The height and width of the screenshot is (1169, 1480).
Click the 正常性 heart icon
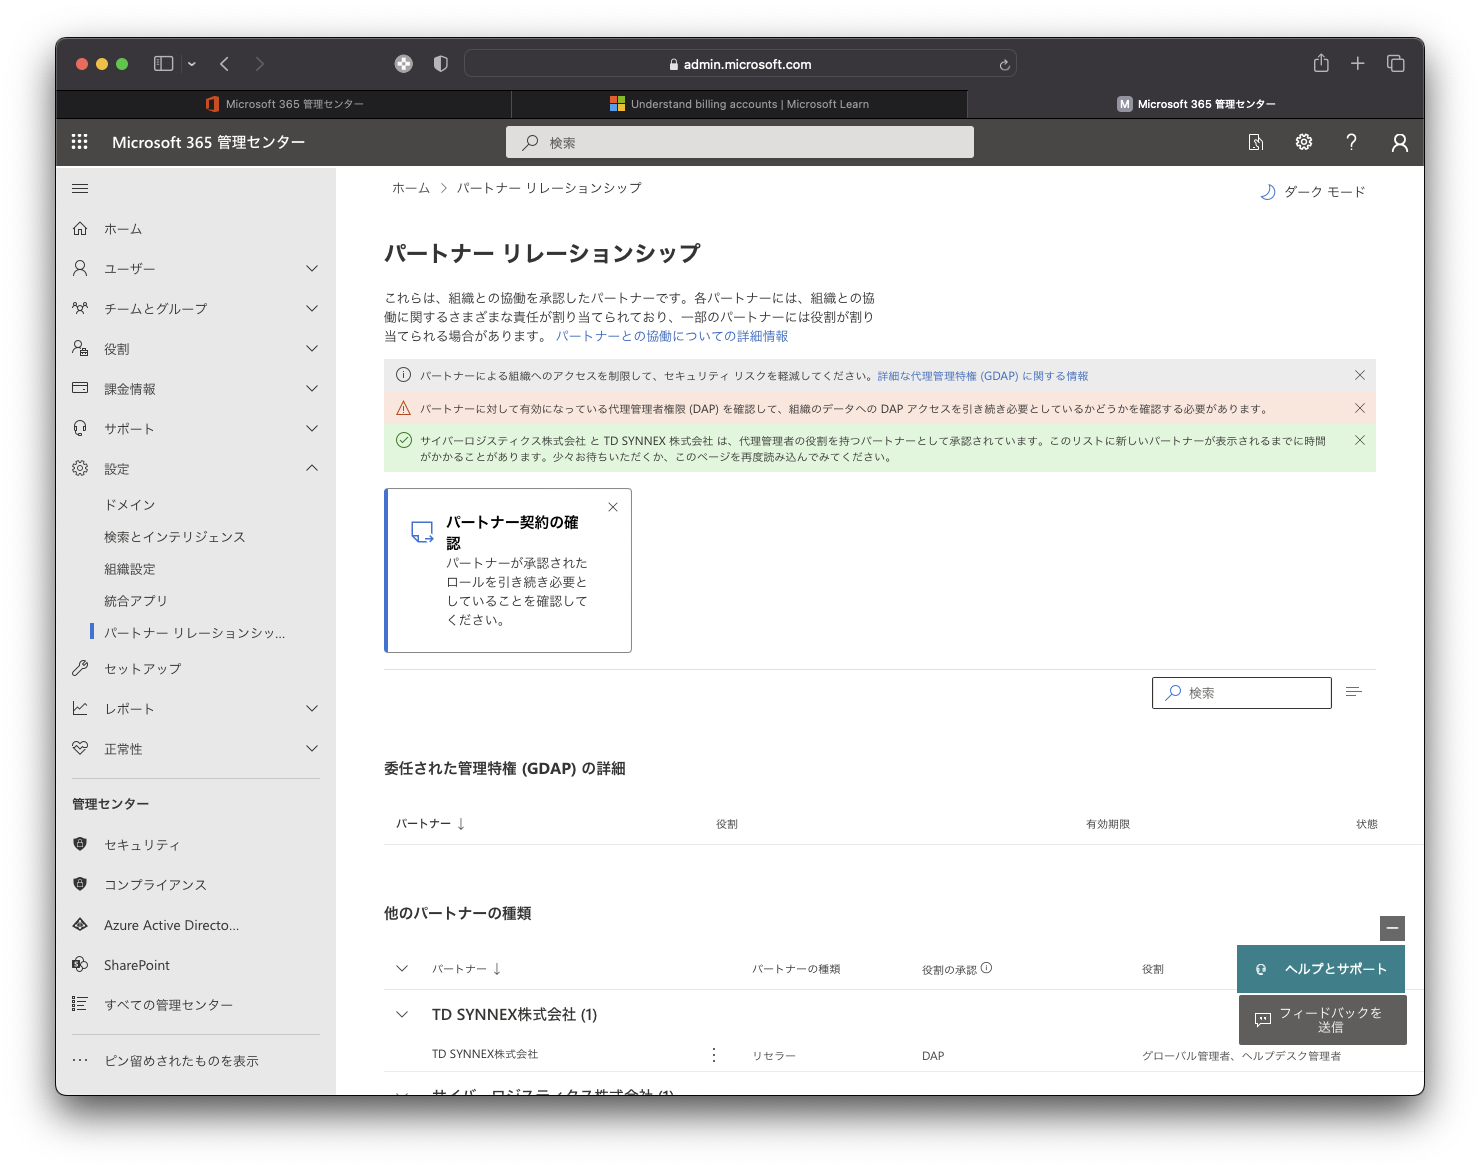click(80, 748)
